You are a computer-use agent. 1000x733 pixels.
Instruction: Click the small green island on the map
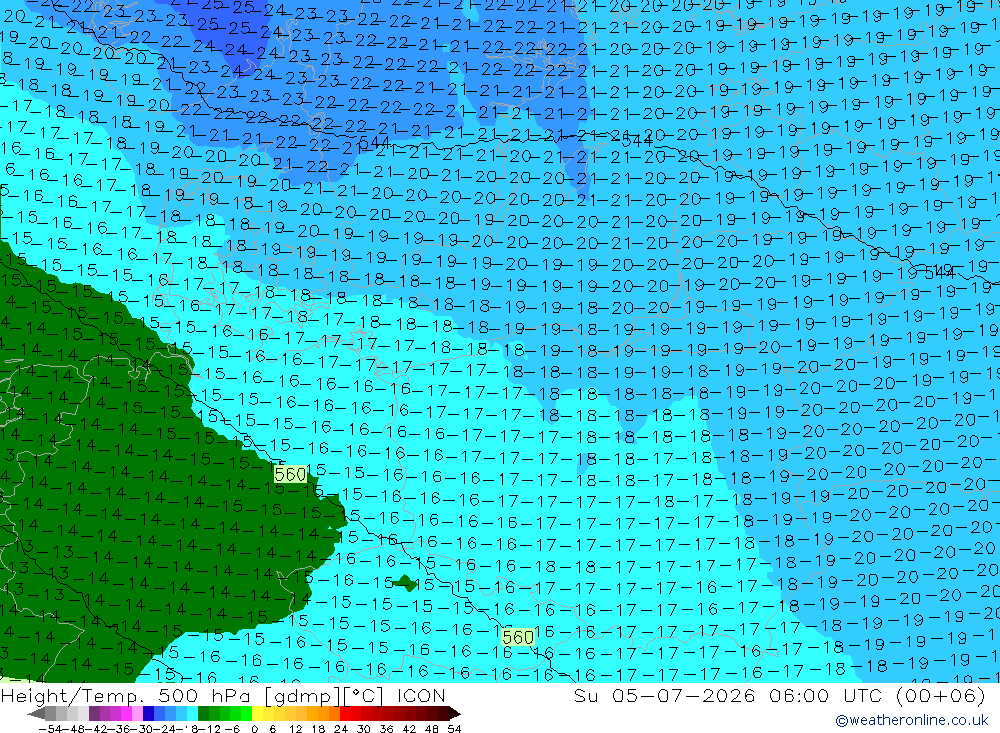pos(404,582)
